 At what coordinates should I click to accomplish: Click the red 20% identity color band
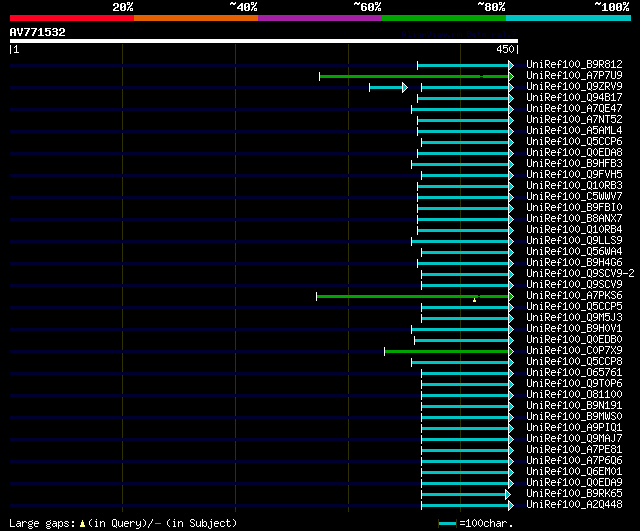tap(72, 18)
